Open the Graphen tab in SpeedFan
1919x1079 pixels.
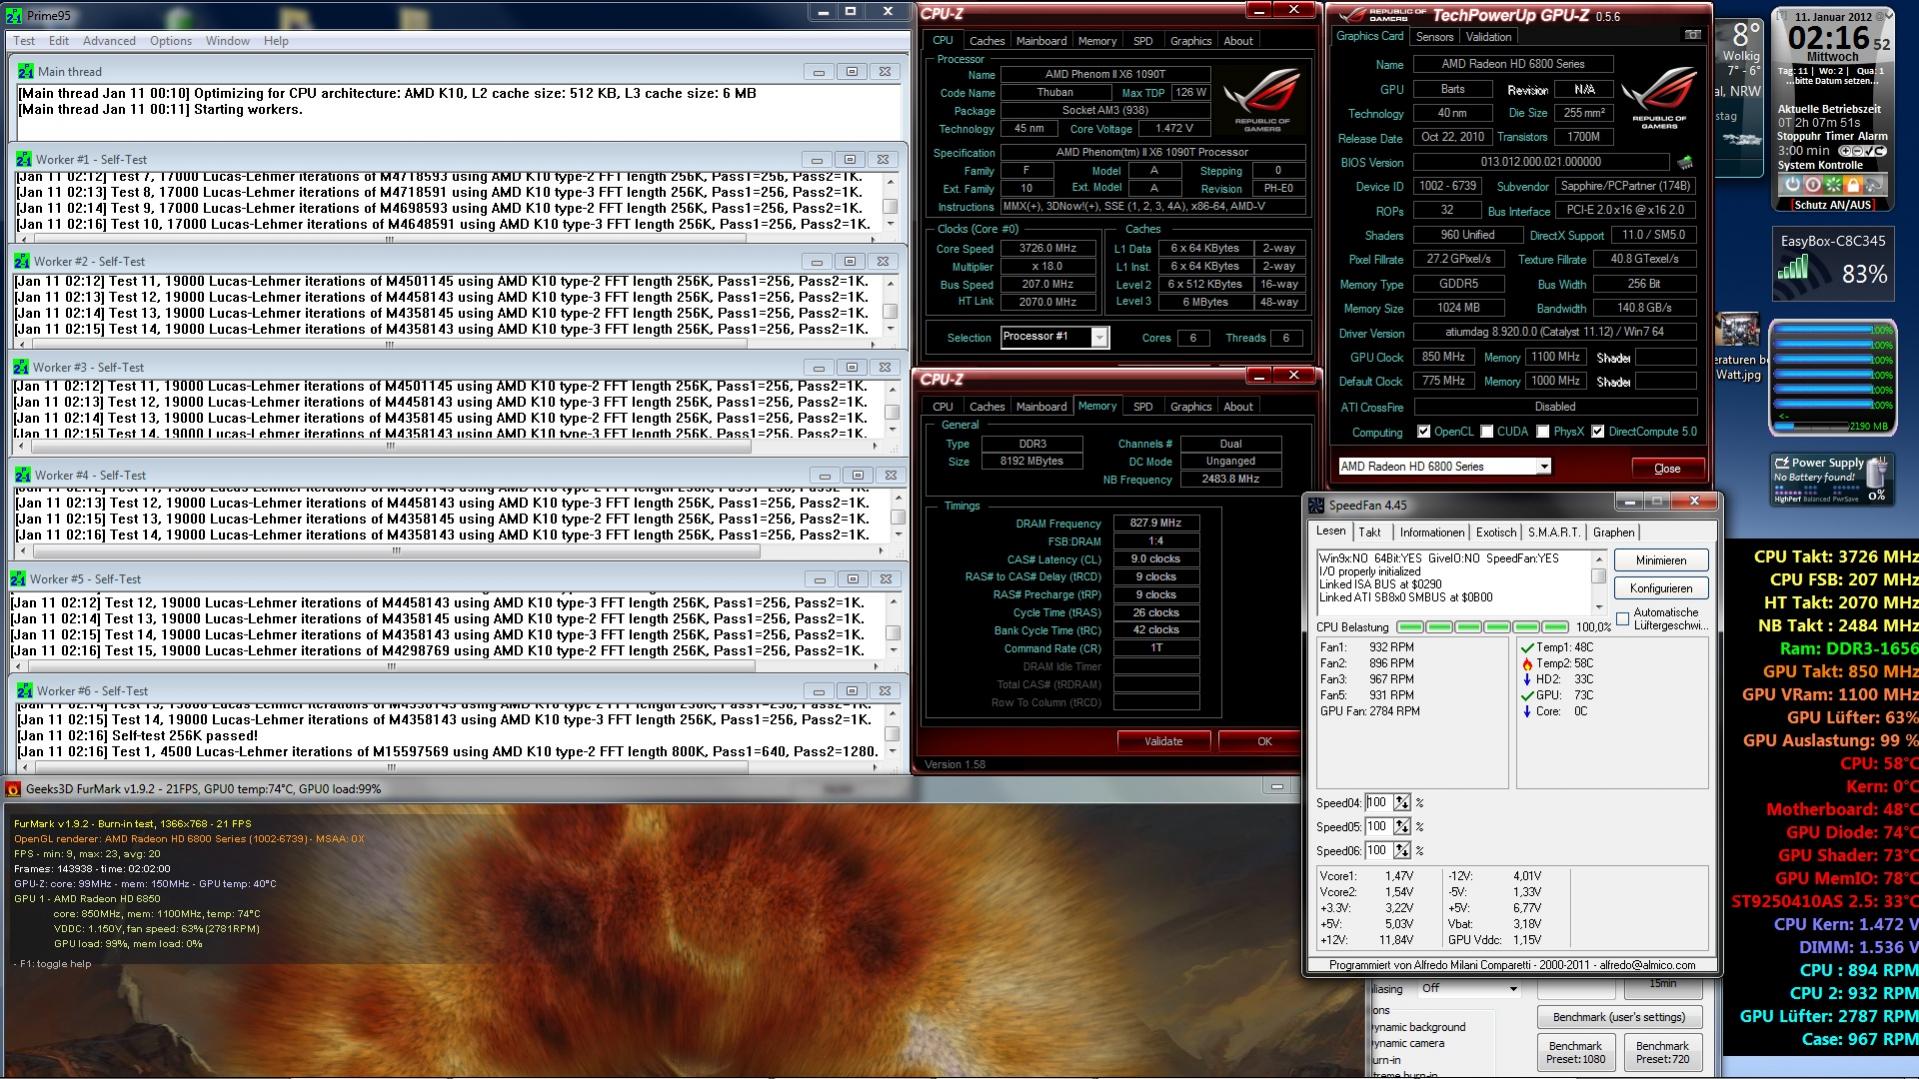click(1613, 533)
